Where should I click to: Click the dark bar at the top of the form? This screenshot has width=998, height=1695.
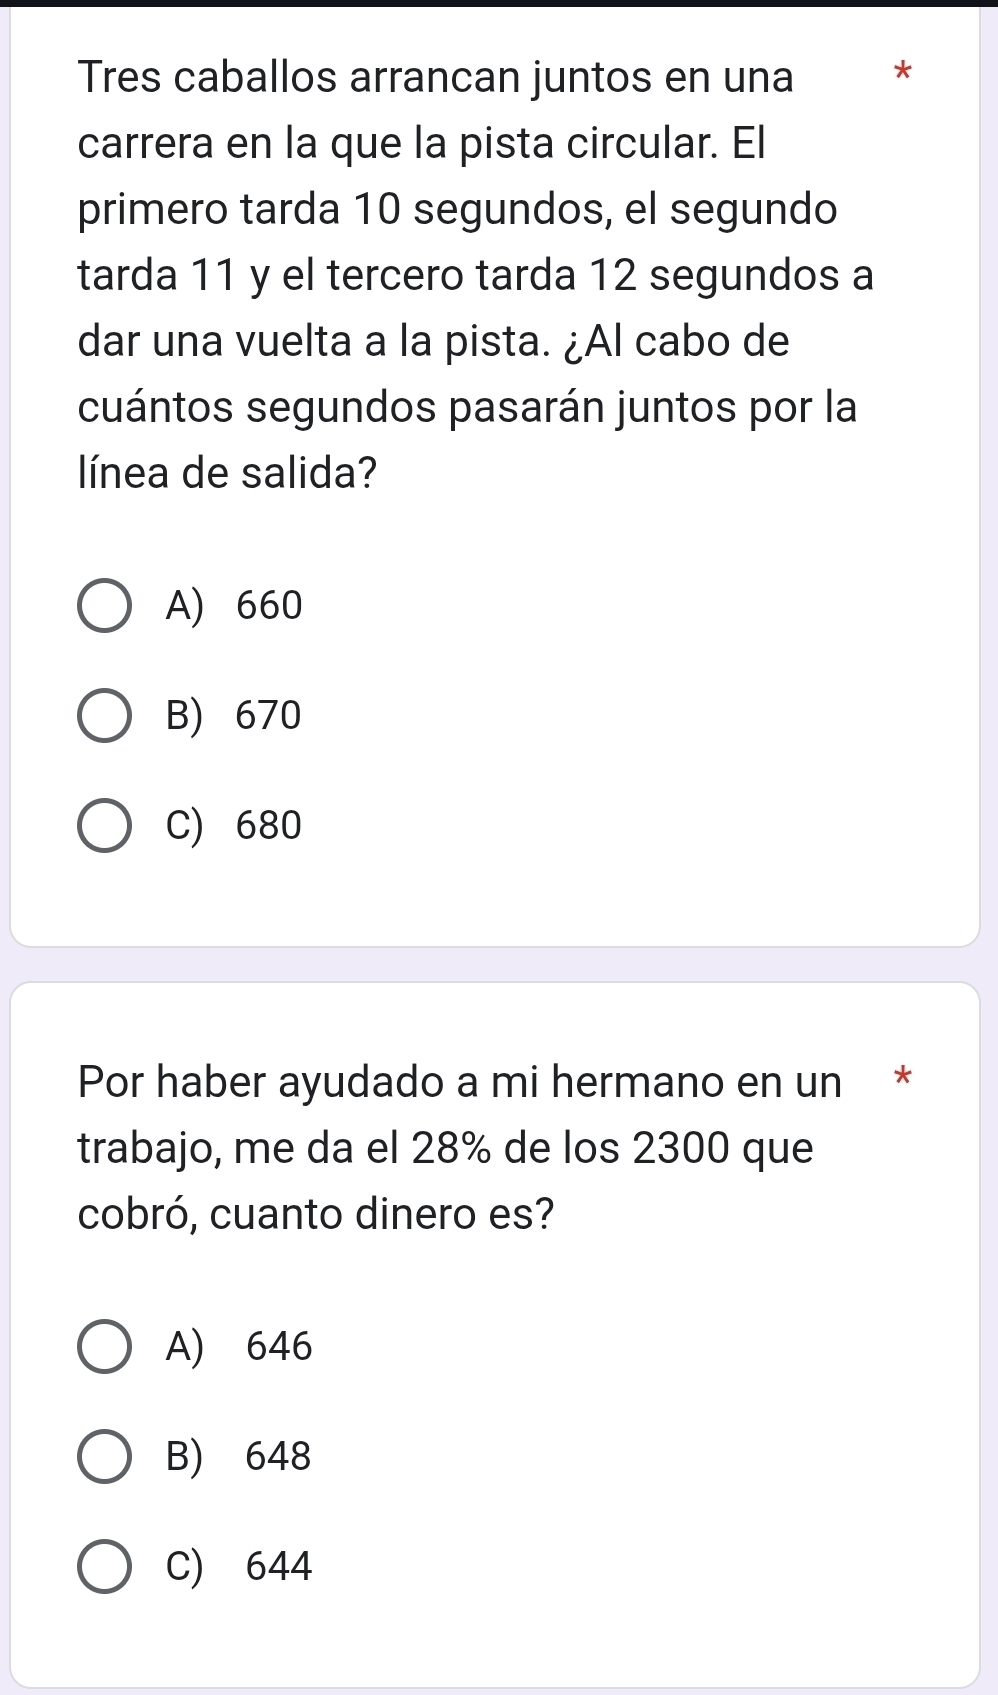click(499, 3)
